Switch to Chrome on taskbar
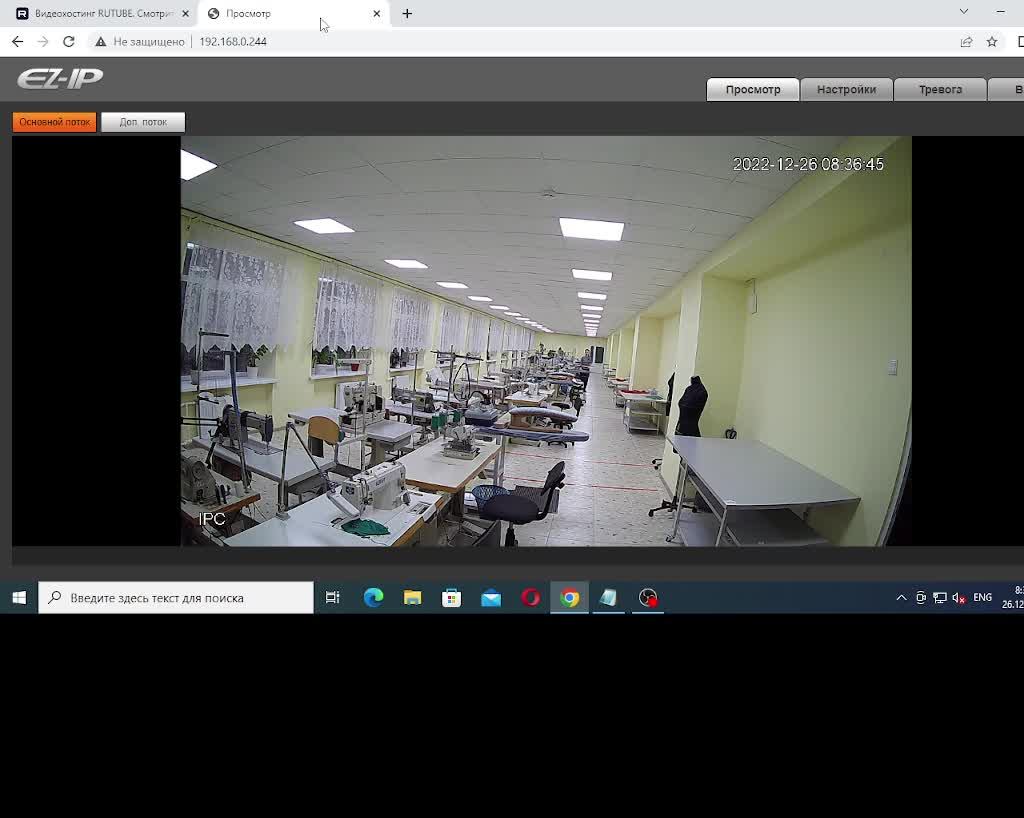 tap(569, 597)
